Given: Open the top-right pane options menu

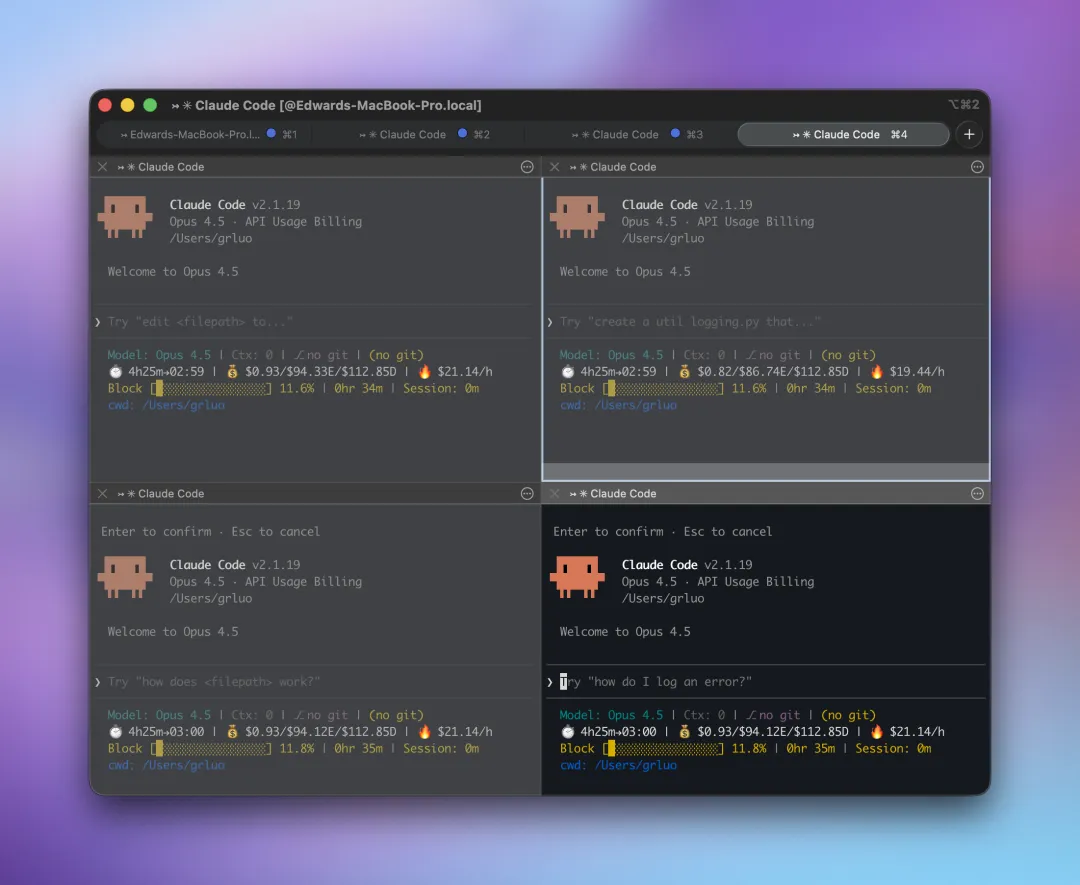Looking at the screenshot, I should (977, 167).
